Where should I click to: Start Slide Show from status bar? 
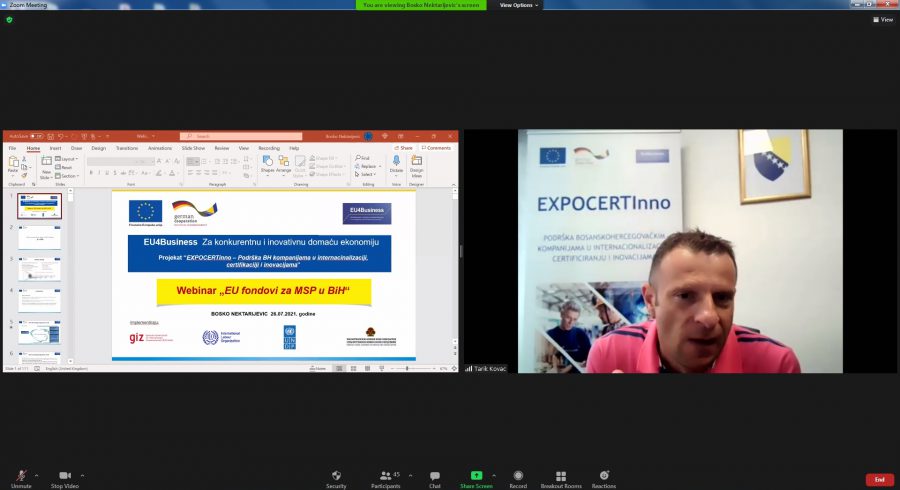pos(381,368)
